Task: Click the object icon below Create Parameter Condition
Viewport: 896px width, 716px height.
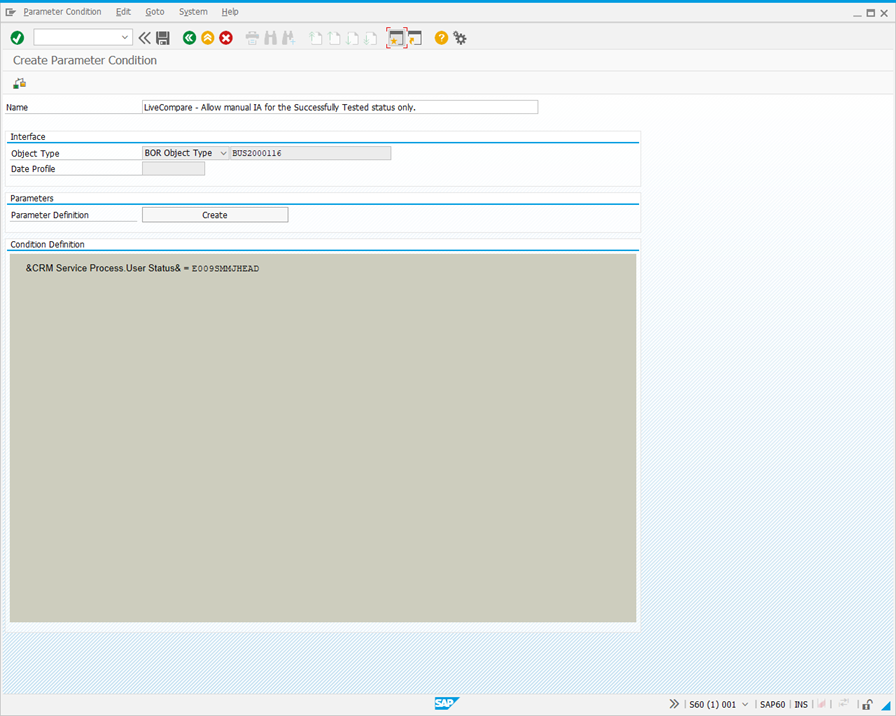Action: coord(18,83)
